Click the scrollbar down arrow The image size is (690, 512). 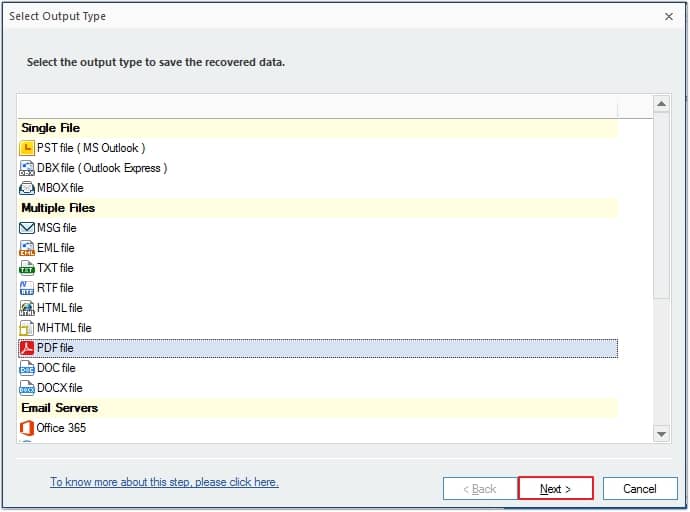tap(661, 434)
